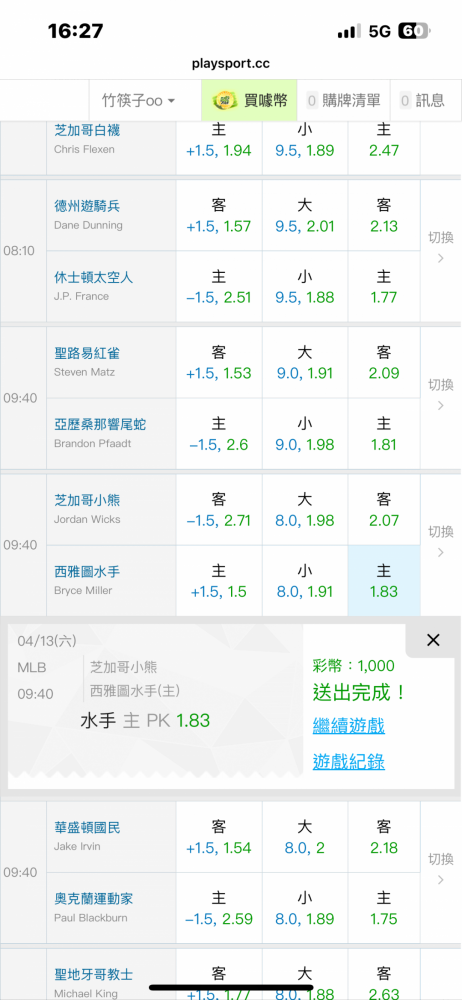Select 大 9.0, 1.91 for 聖路易紅雀
Image resolution: width=462 pixels, height=1000 pixels.
click(x=305, y=362)
